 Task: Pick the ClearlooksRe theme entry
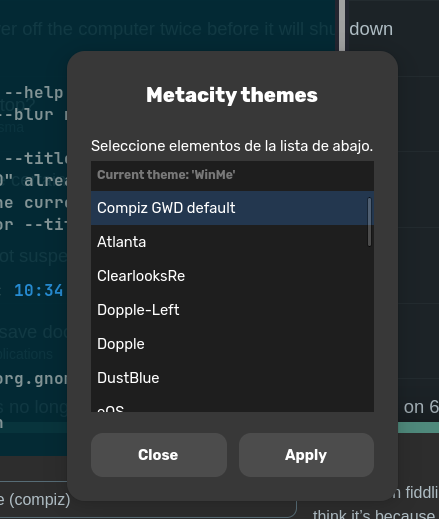(232, 276)
